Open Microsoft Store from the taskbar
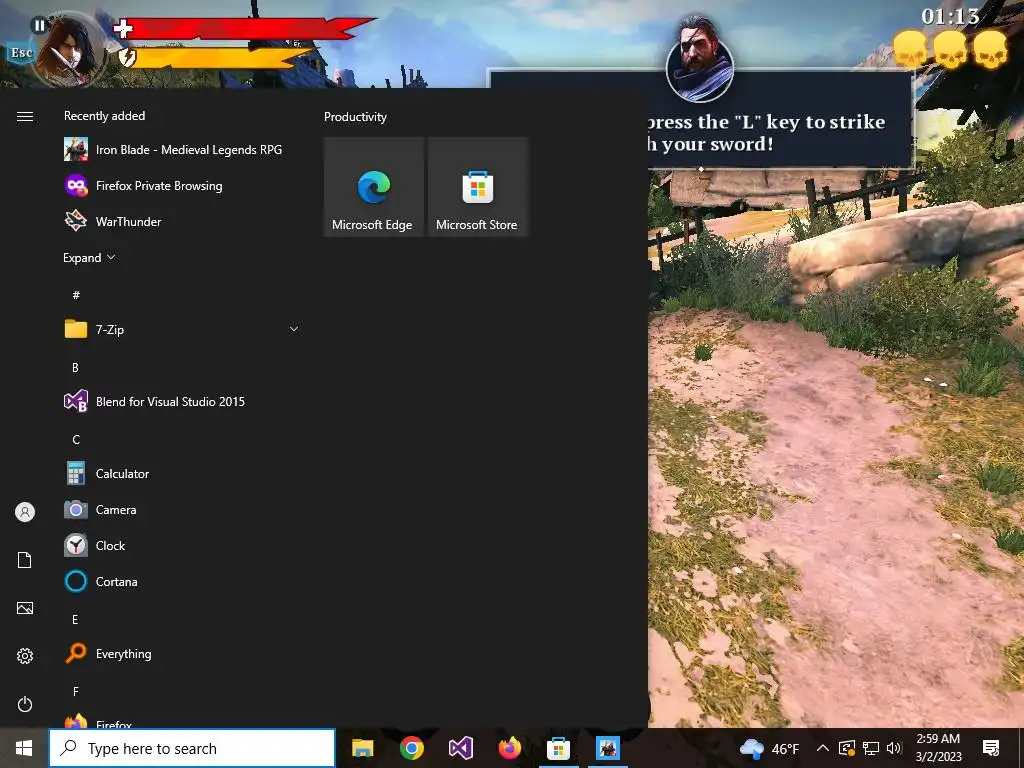The width and height of the screenshot is (1024, 768). point(558,748)
